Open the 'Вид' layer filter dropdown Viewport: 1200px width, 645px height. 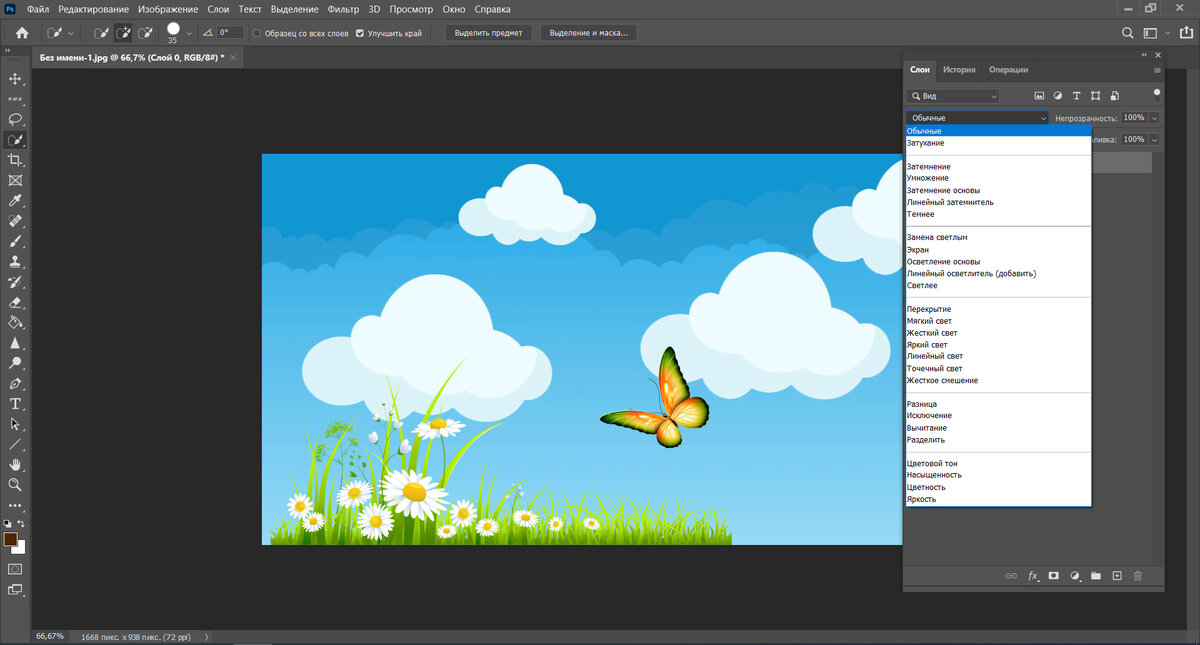click(x=952, y=96)
